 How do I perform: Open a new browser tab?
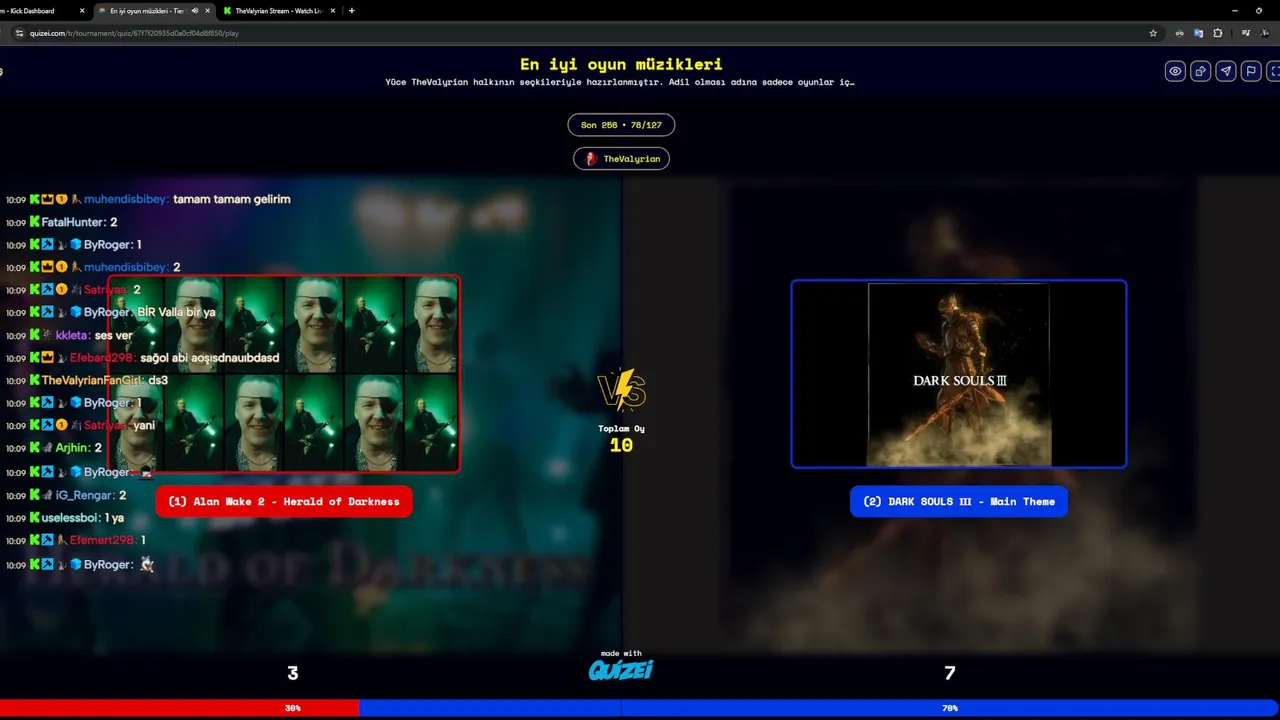[351, 11]
